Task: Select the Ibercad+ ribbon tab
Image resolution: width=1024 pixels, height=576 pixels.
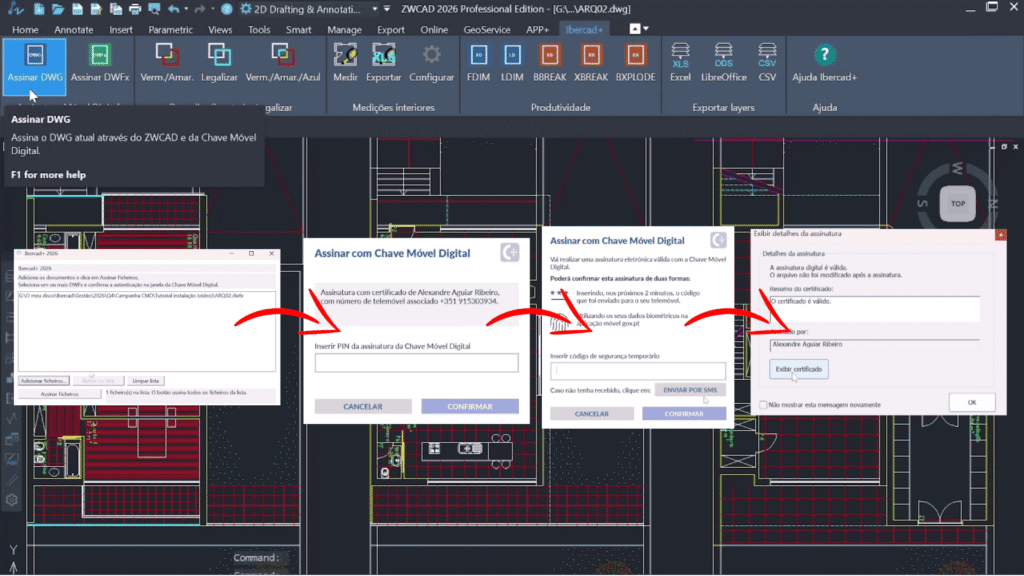Action: (584, 29)
